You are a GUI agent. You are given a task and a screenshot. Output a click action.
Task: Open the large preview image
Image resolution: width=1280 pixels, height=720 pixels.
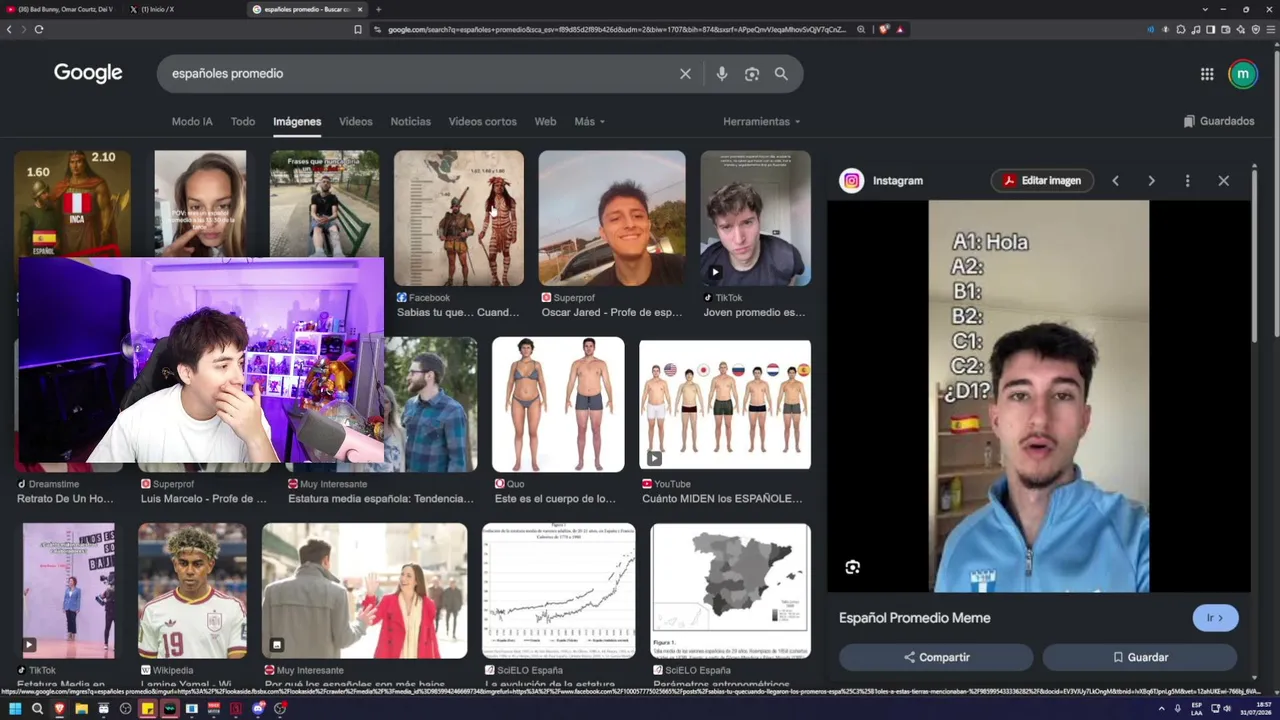(1039, 396)
